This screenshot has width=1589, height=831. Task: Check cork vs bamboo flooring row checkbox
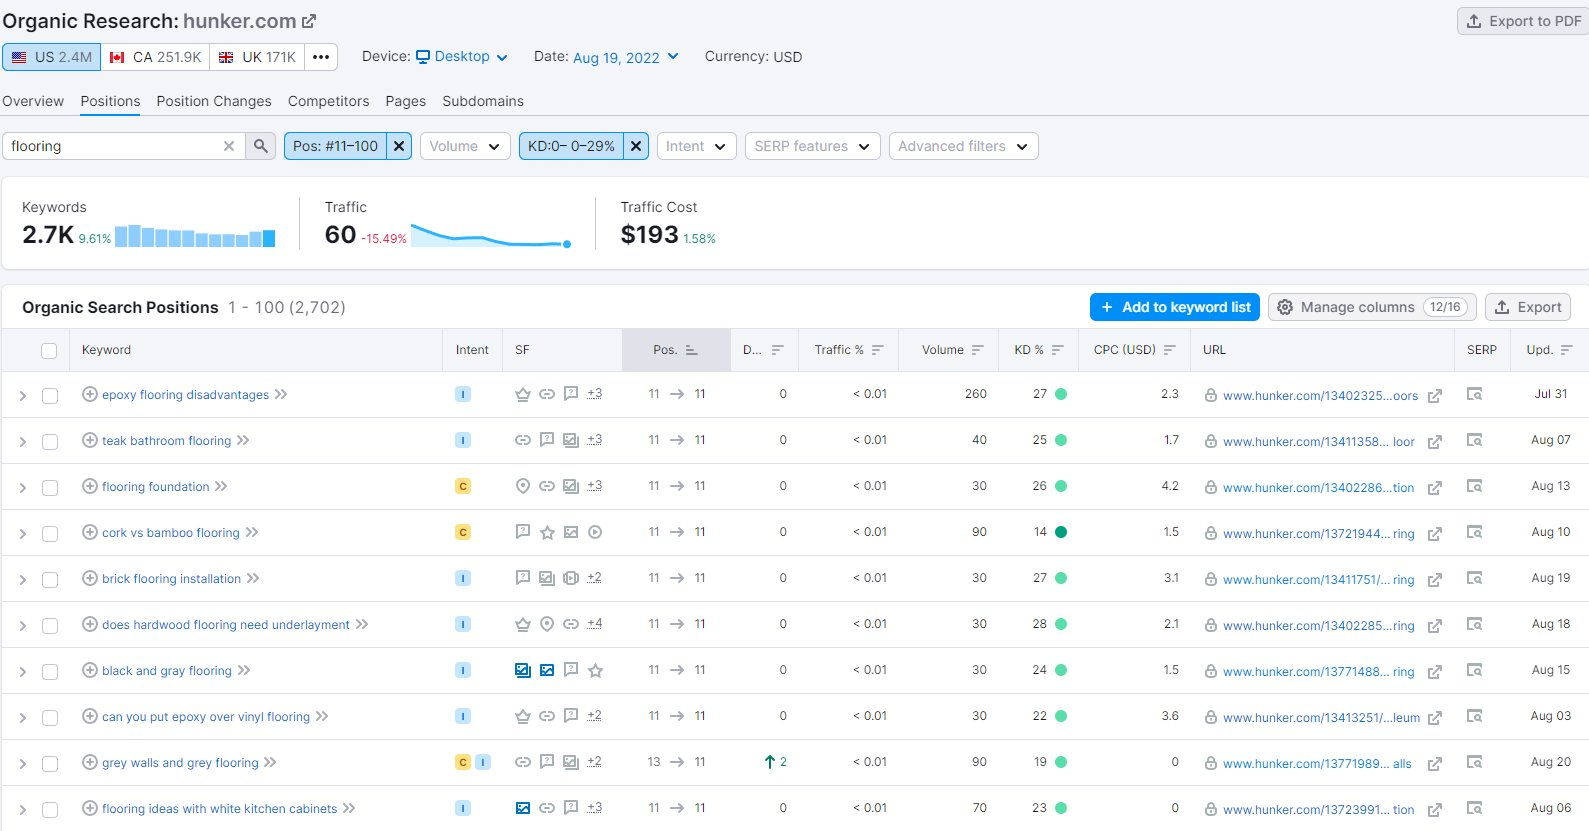pyautogui.click(x=50, y=534)
